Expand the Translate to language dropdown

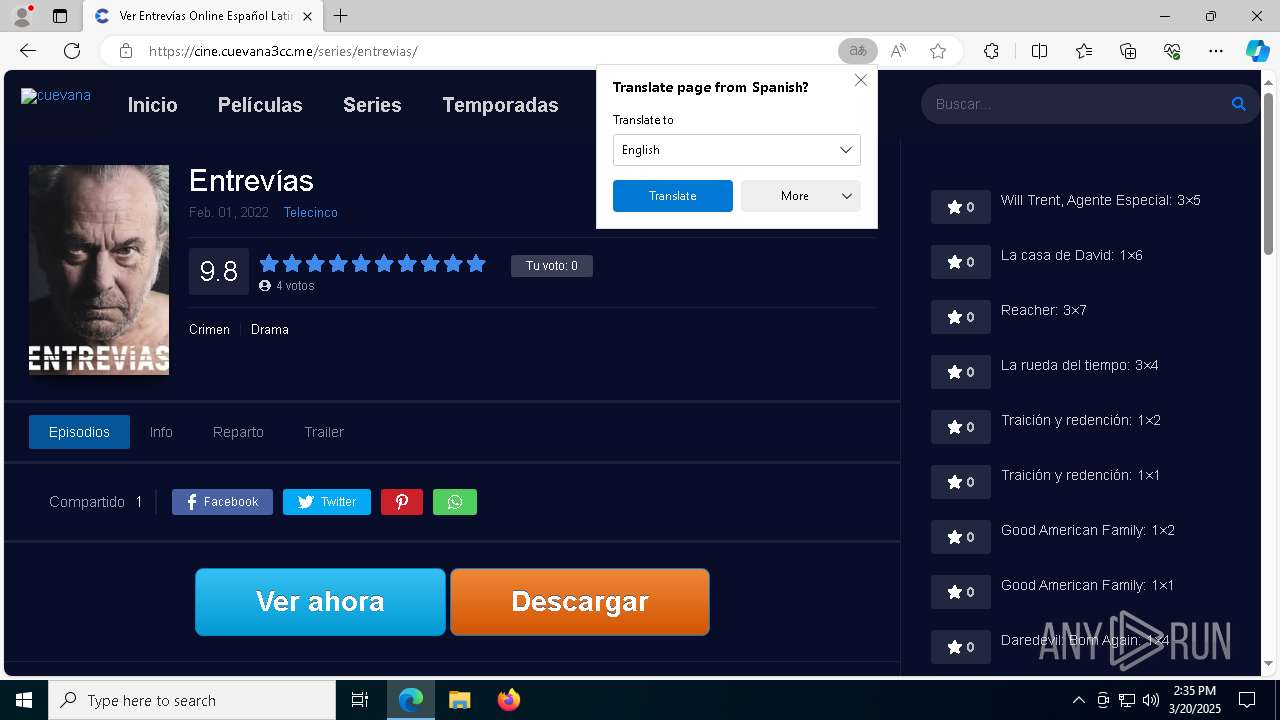click(x=737, y=150)
